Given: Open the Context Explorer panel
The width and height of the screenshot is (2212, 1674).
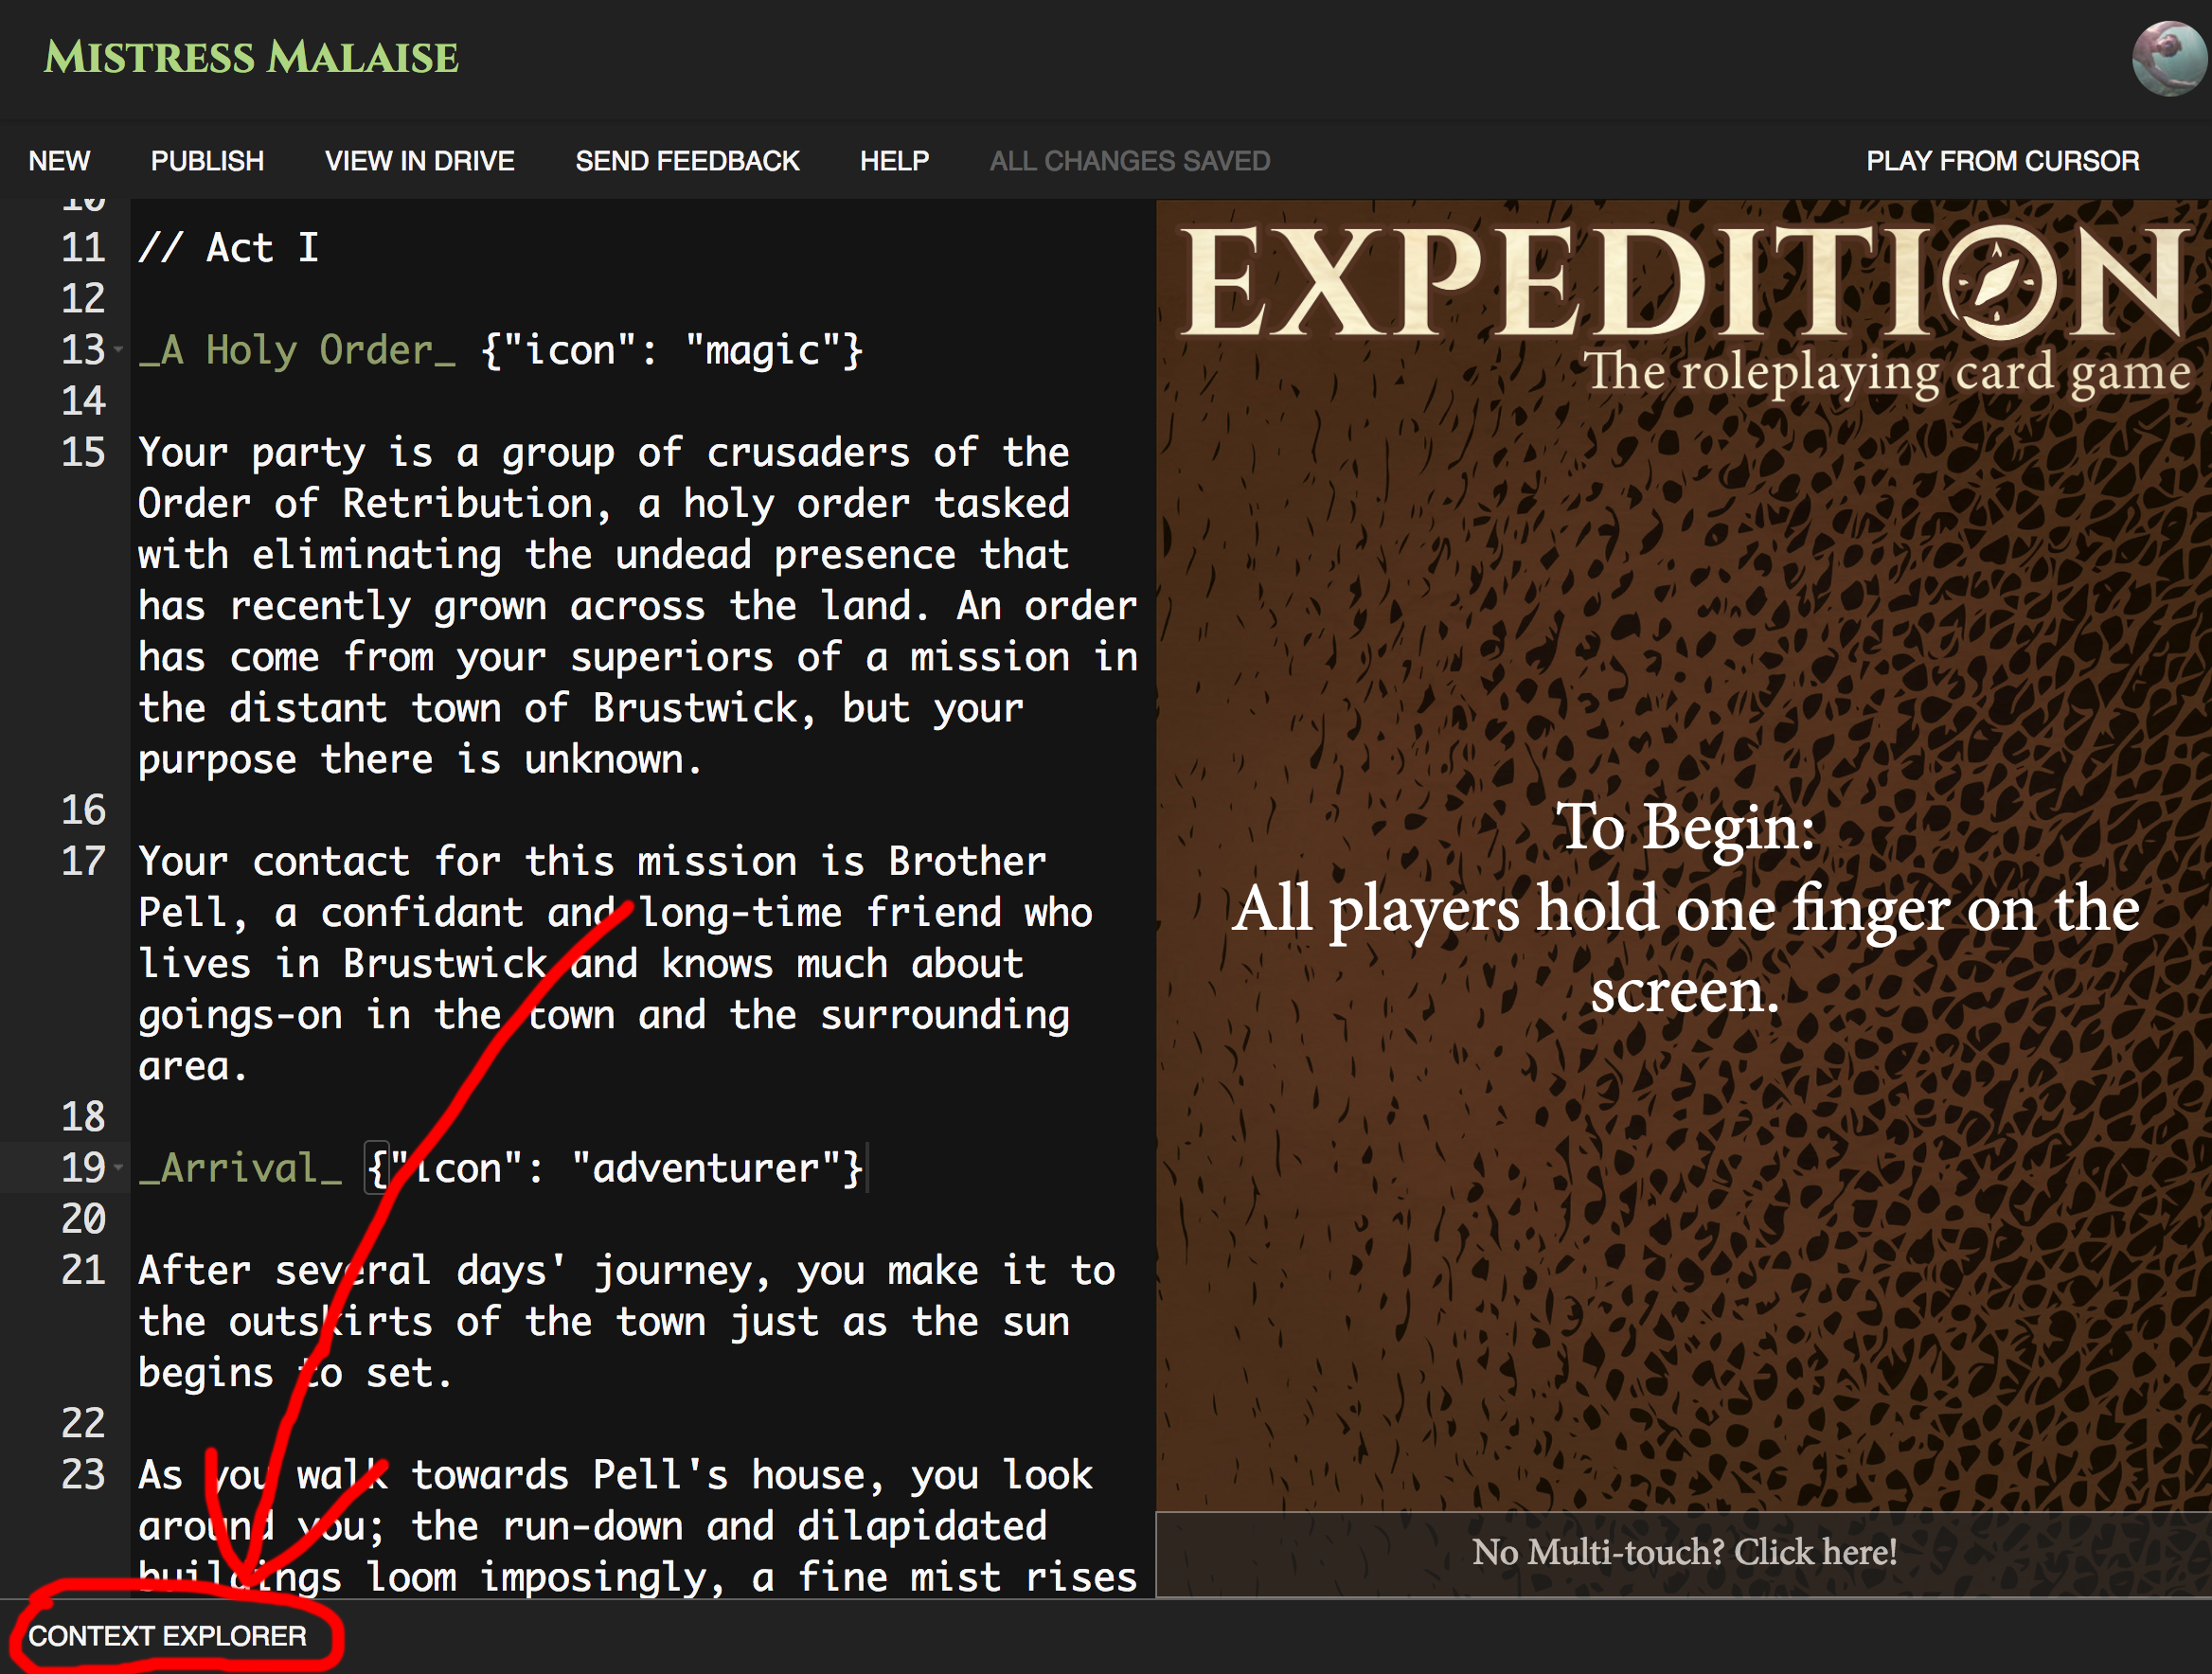Looking at the screenshot, I should click(167, 1636).
